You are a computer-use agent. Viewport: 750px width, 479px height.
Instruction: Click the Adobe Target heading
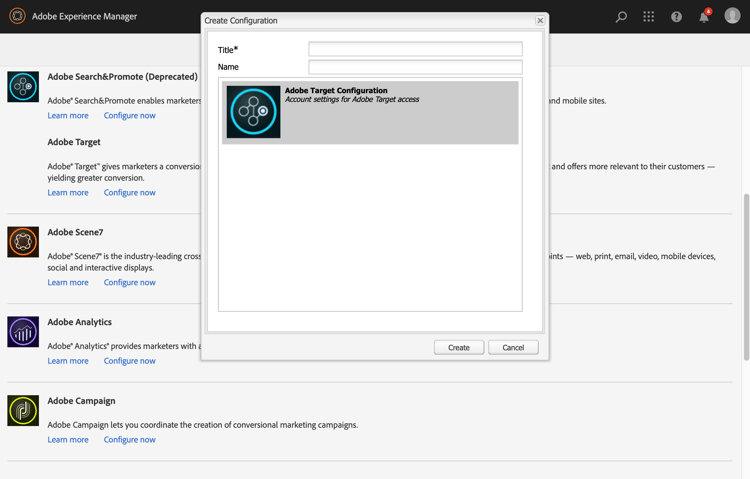[x=74, y=142]
